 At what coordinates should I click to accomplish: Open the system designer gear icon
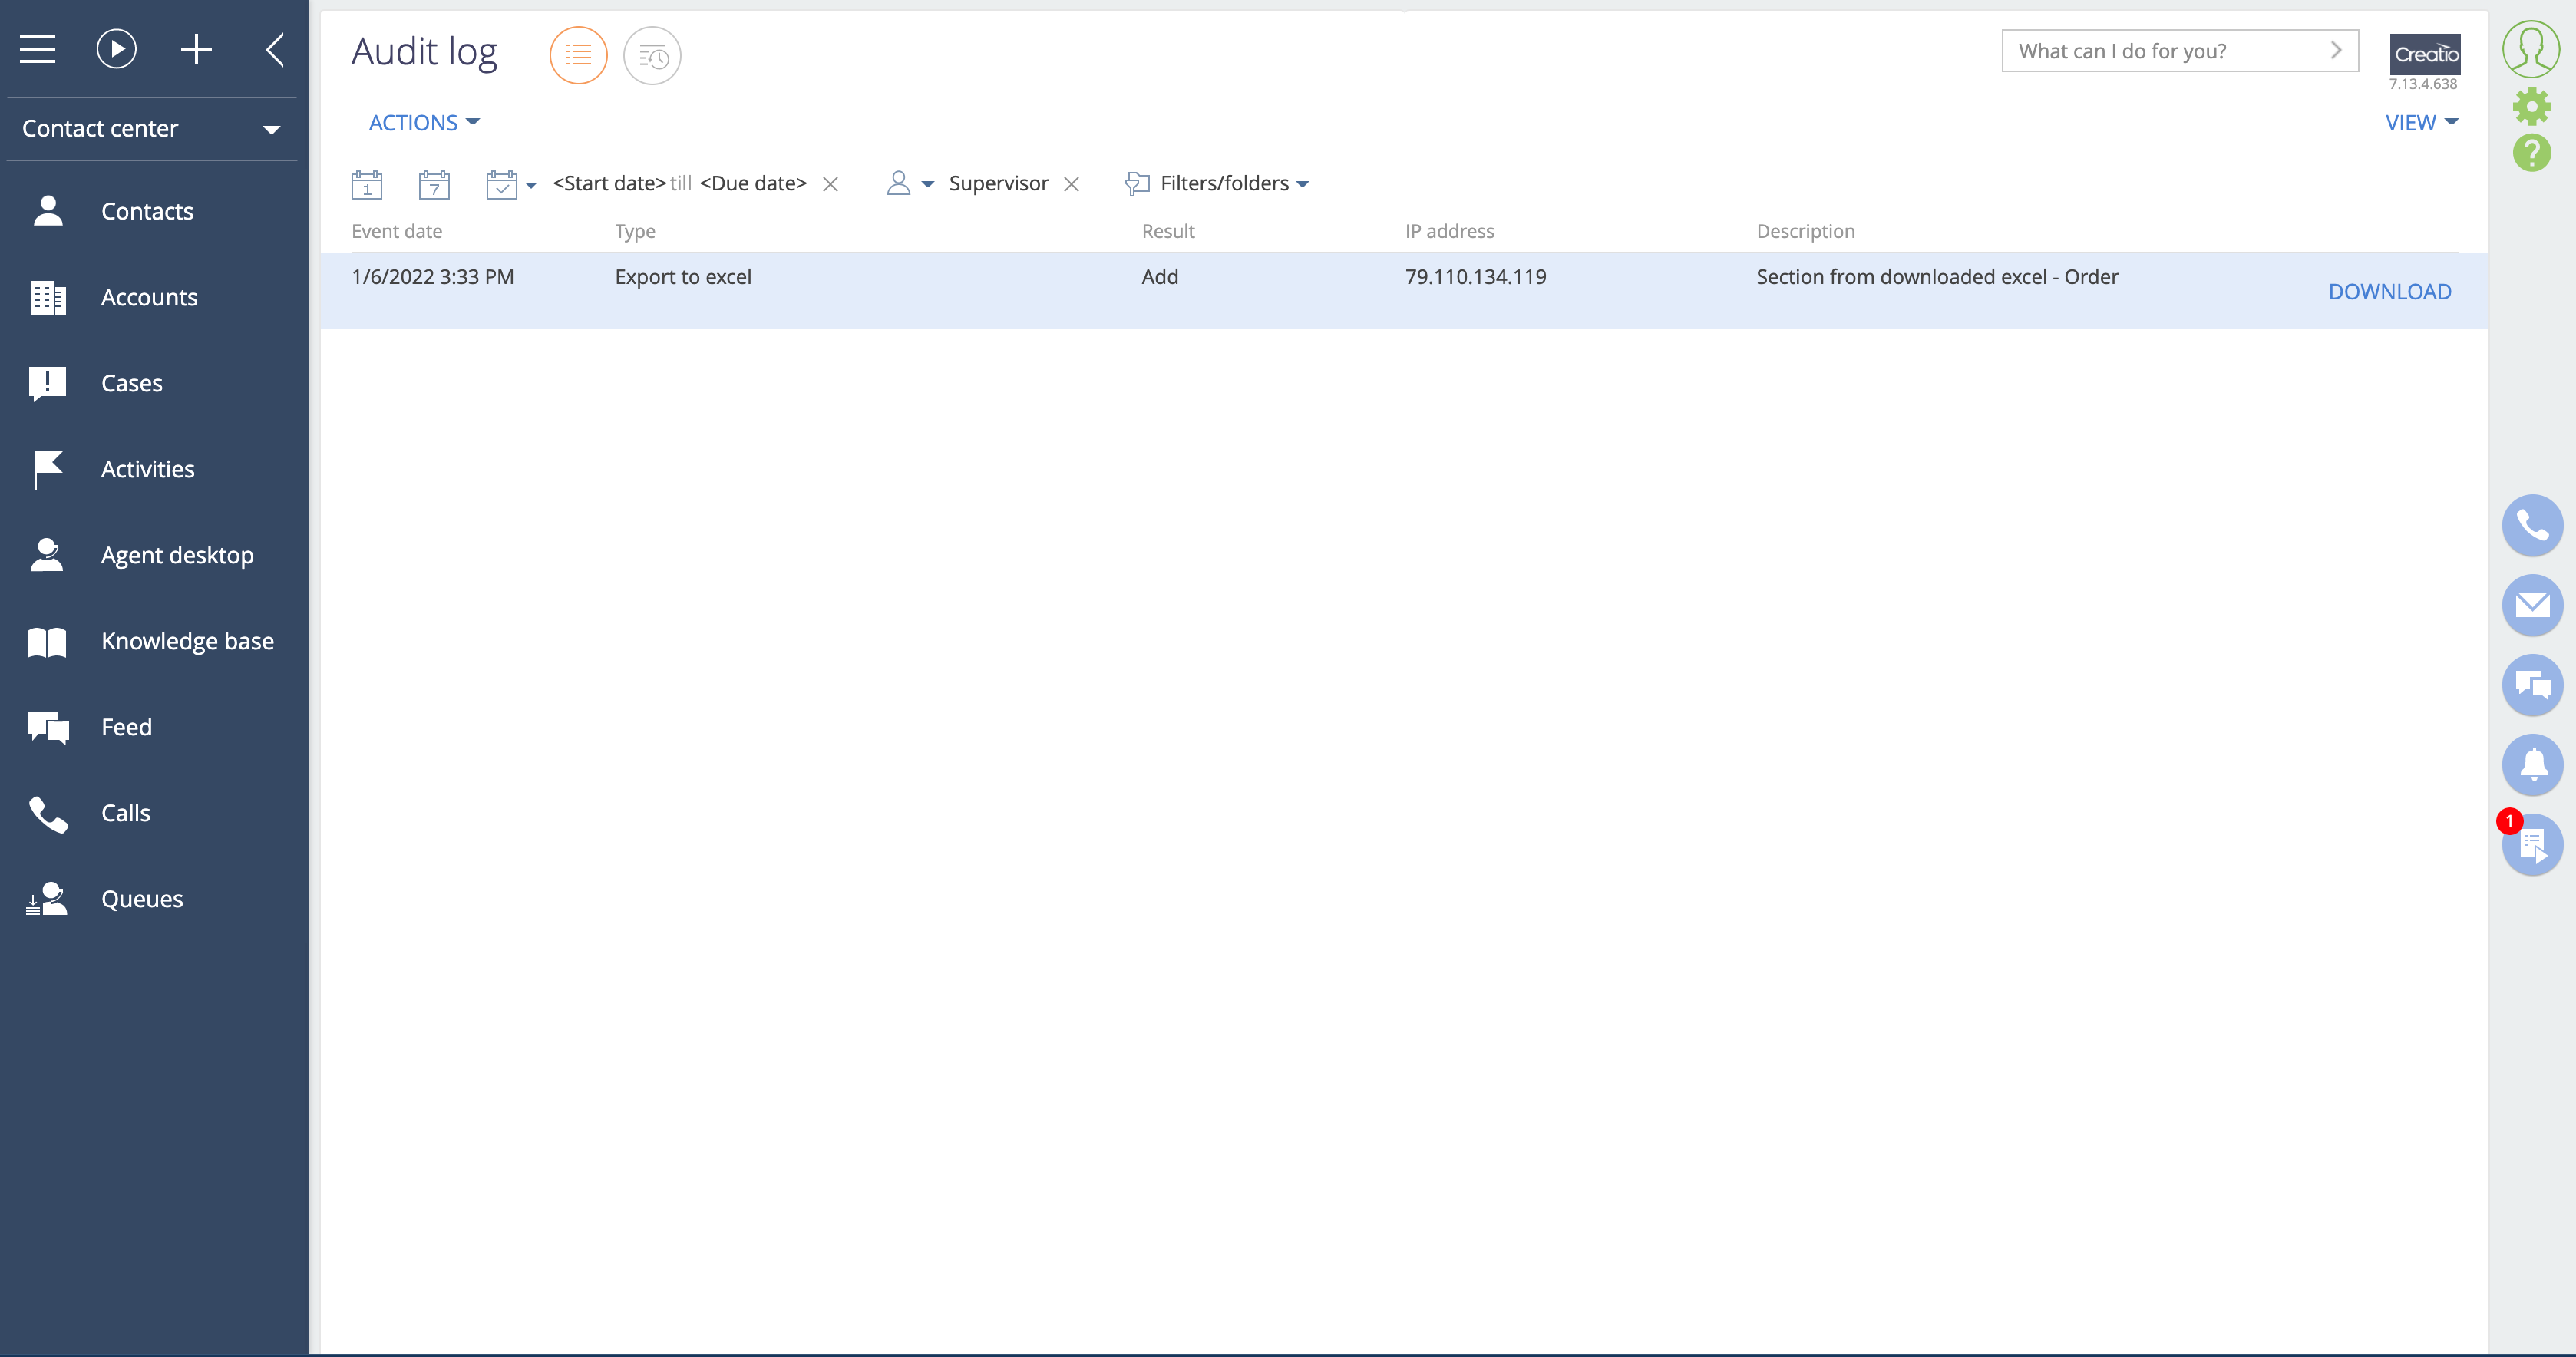click(2531, 106)
